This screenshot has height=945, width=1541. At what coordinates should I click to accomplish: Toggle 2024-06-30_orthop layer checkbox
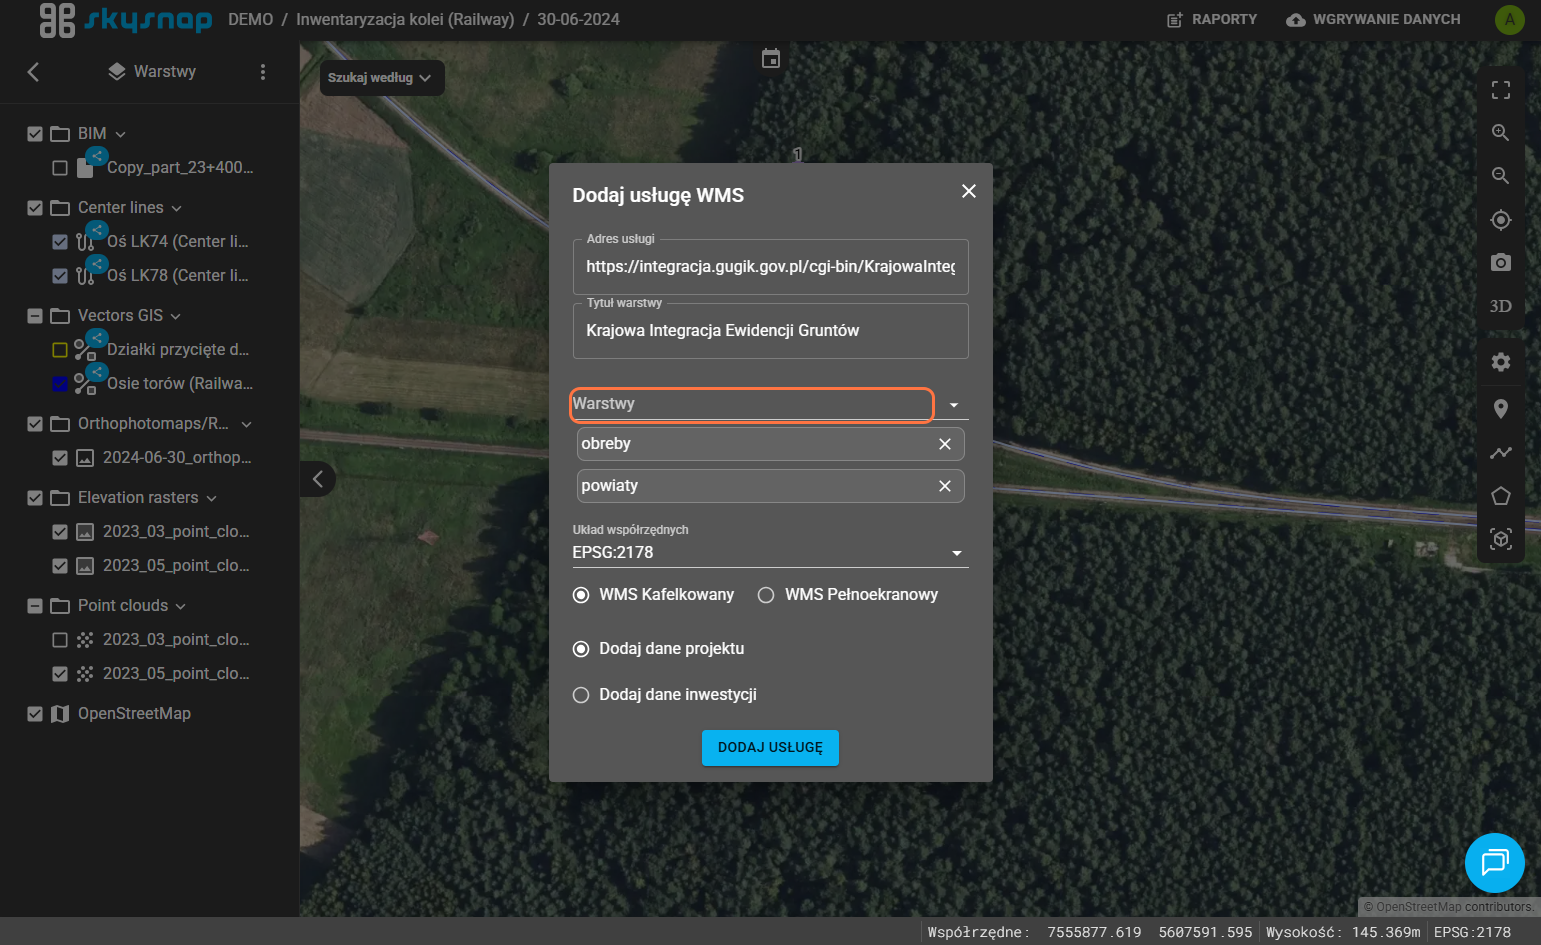click(60, 458)
